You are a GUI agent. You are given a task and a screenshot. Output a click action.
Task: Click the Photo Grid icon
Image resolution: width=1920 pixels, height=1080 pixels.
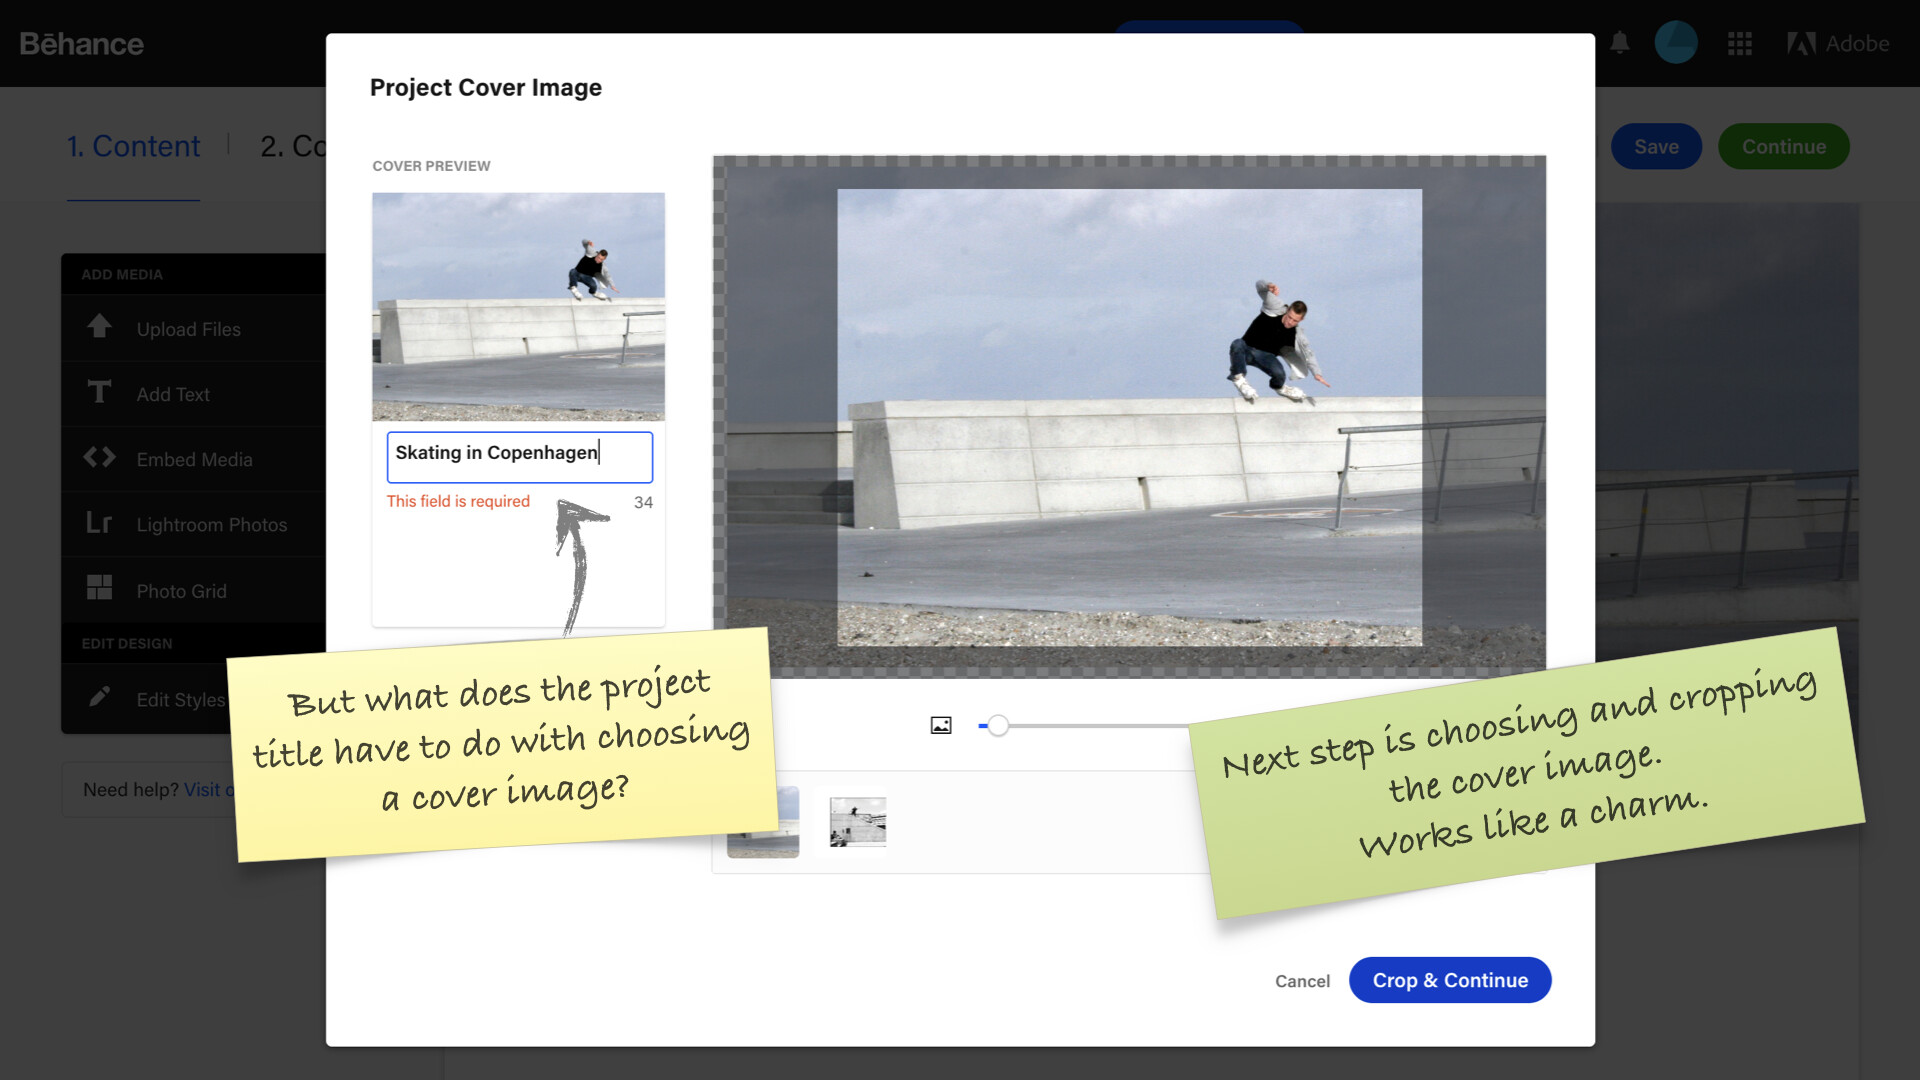pyautogui.click(x=99, y=588)
